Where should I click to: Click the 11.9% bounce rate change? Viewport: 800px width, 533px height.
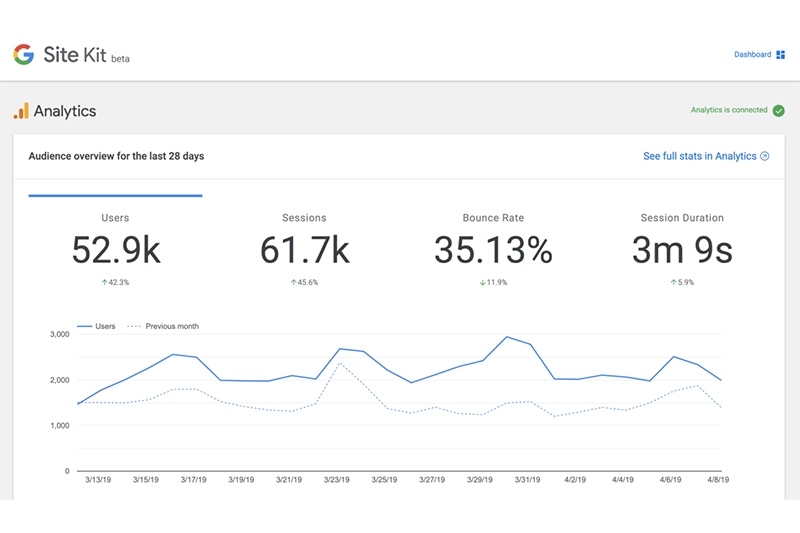coord(493,282)
